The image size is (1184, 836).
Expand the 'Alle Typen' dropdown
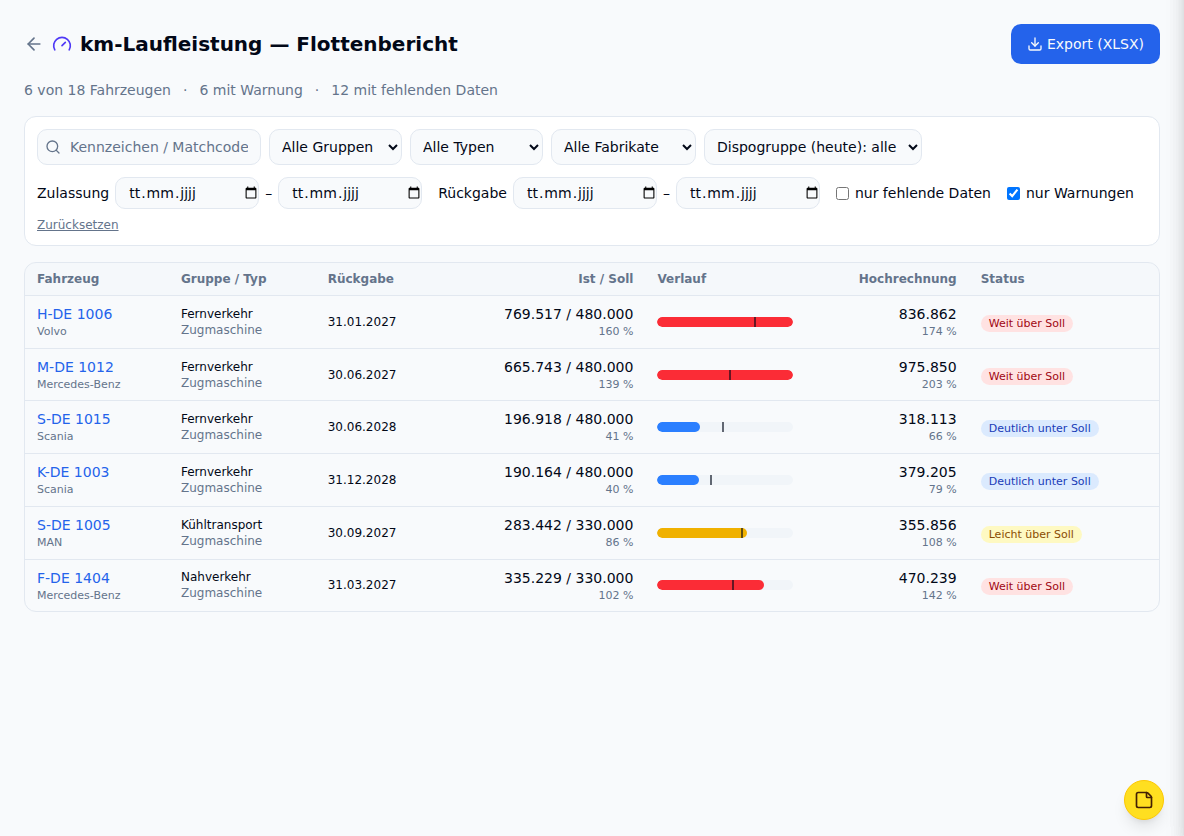[476, 147]
